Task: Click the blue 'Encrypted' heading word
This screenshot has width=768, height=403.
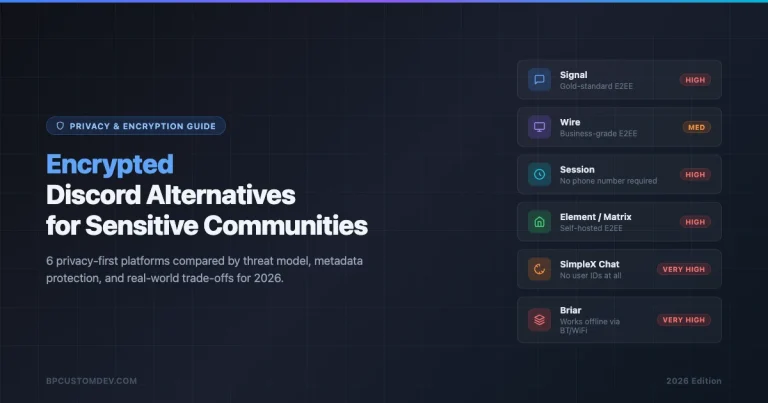Action: coord(110,165)
